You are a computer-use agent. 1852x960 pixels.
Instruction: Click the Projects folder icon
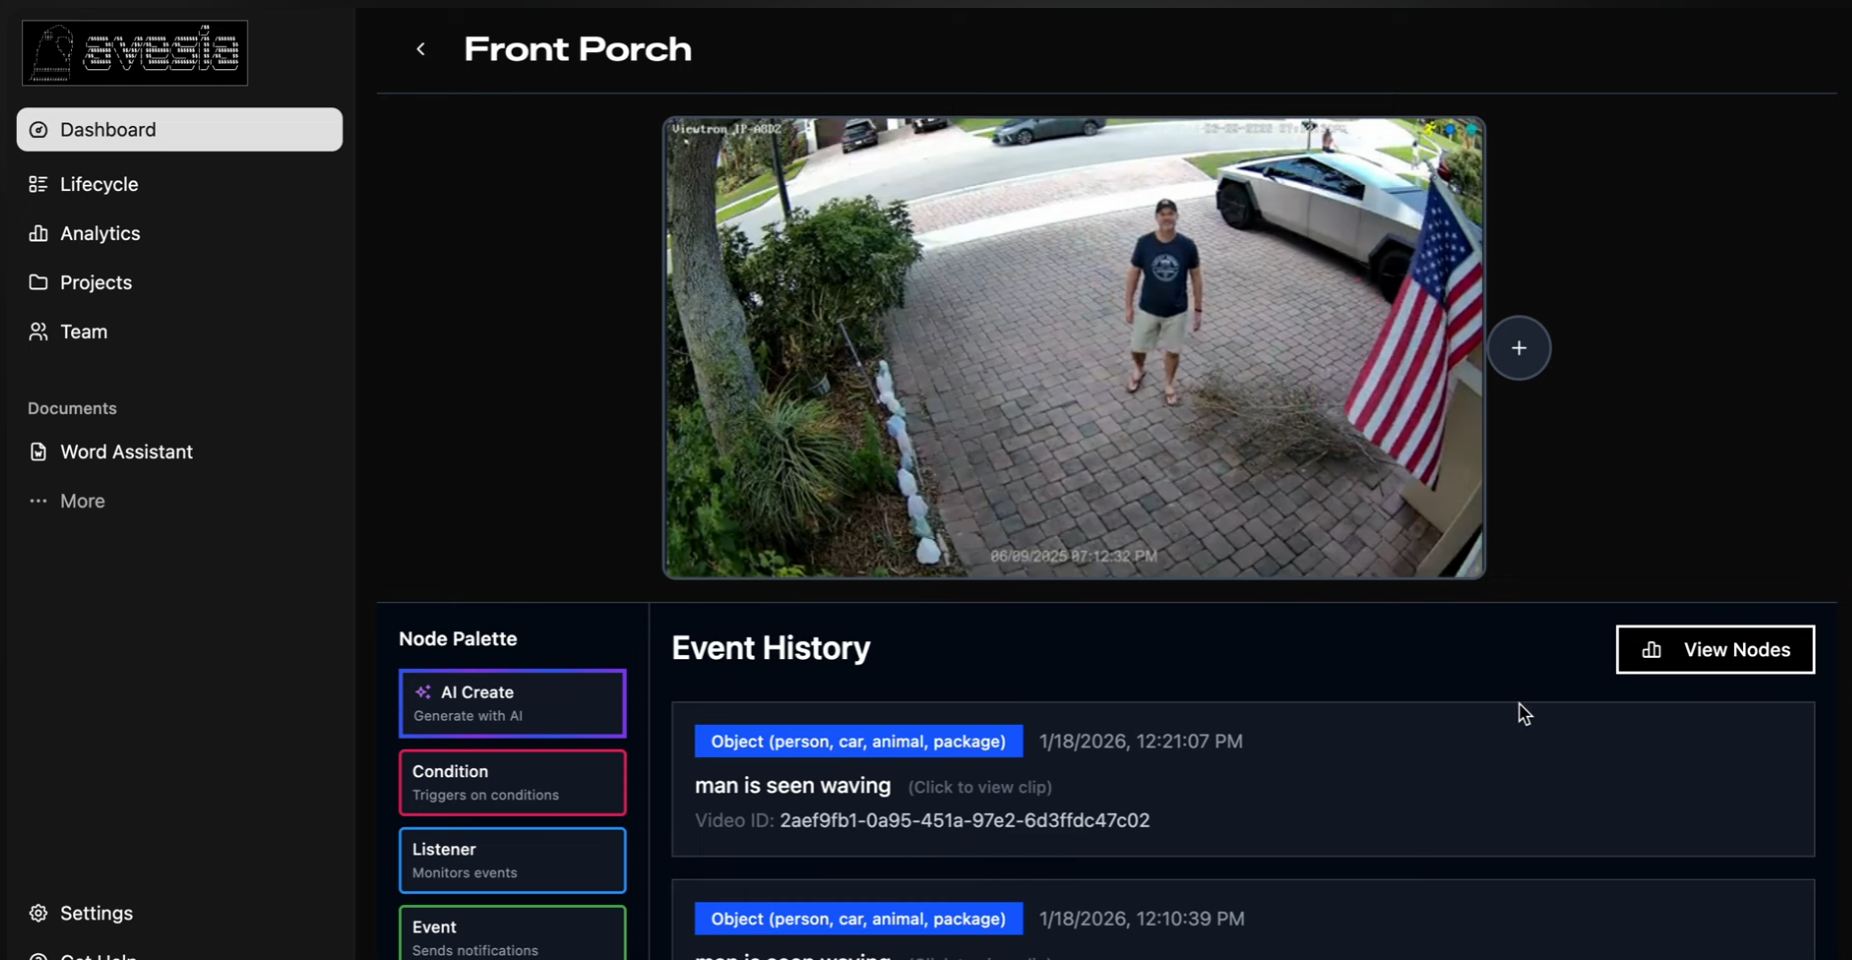(38, 282)
